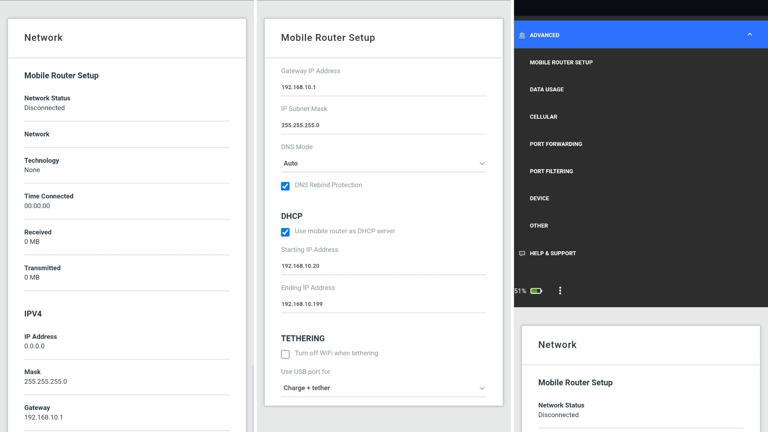The width and height of the screenshot is (768, 432).
Task: Click Network Status Disconnected in bottom-right panel
Action: [558, 415]
